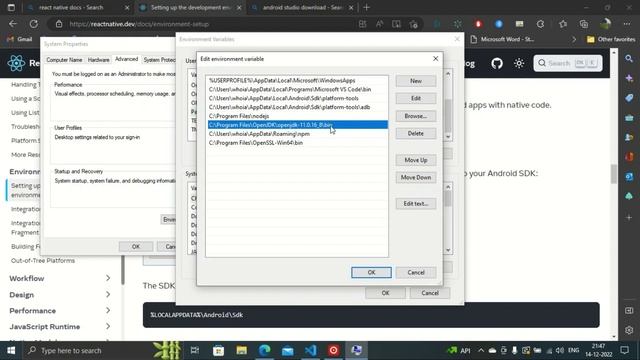Viewport: 640px width, 360px height.
Task: Cancel the Edit environment variable dialog
Action: click(x=416, y=272)
